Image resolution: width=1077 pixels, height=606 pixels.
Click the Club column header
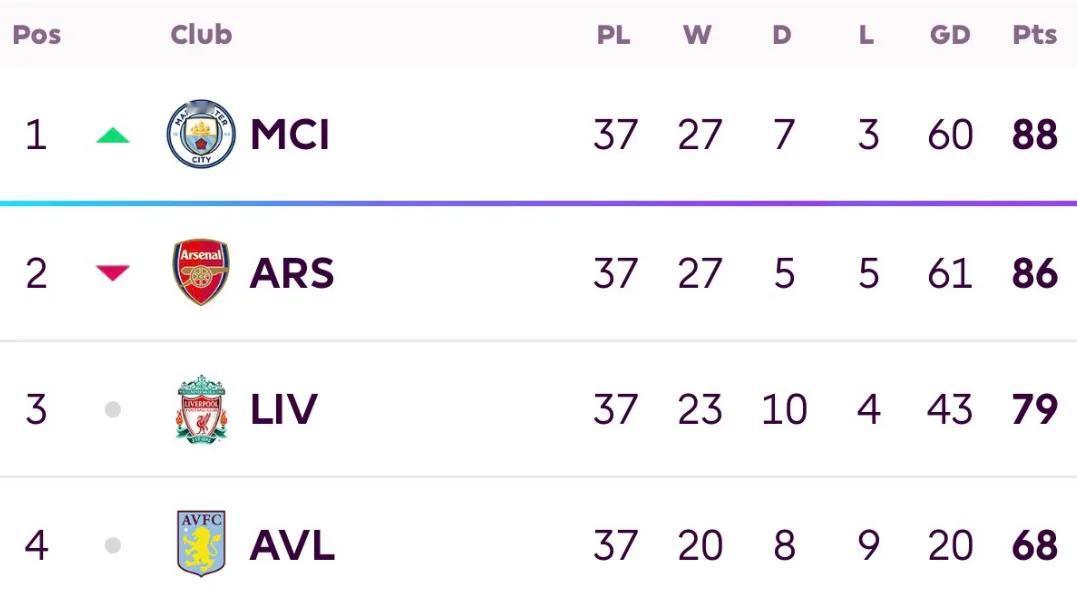click(201, 34)
